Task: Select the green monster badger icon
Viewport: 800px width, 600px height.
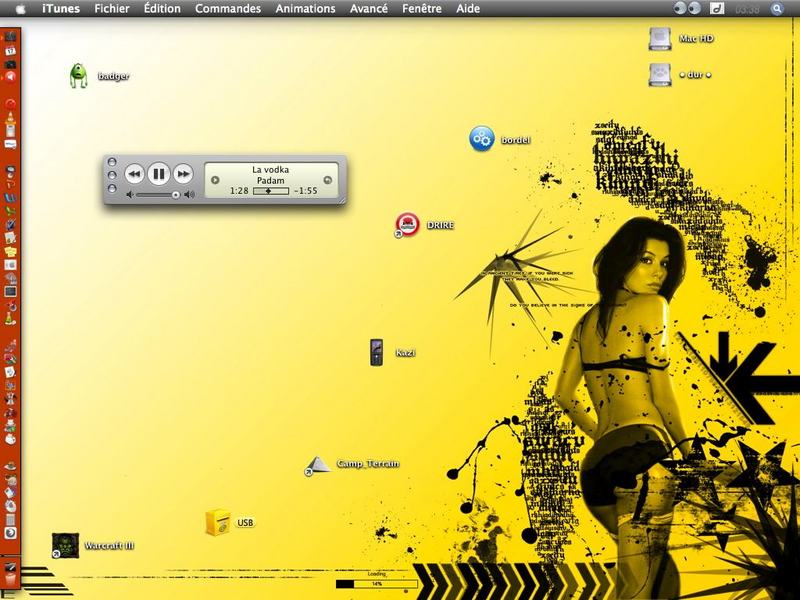Action: pos(79,76)
